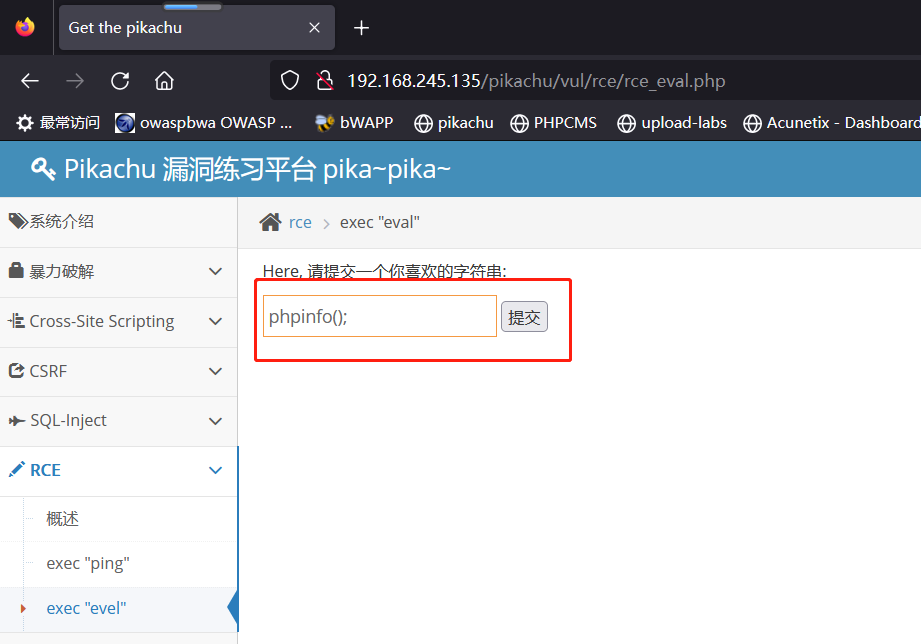The image size is (921, 644).
Task: Go forward to next page
Action: 75,80
